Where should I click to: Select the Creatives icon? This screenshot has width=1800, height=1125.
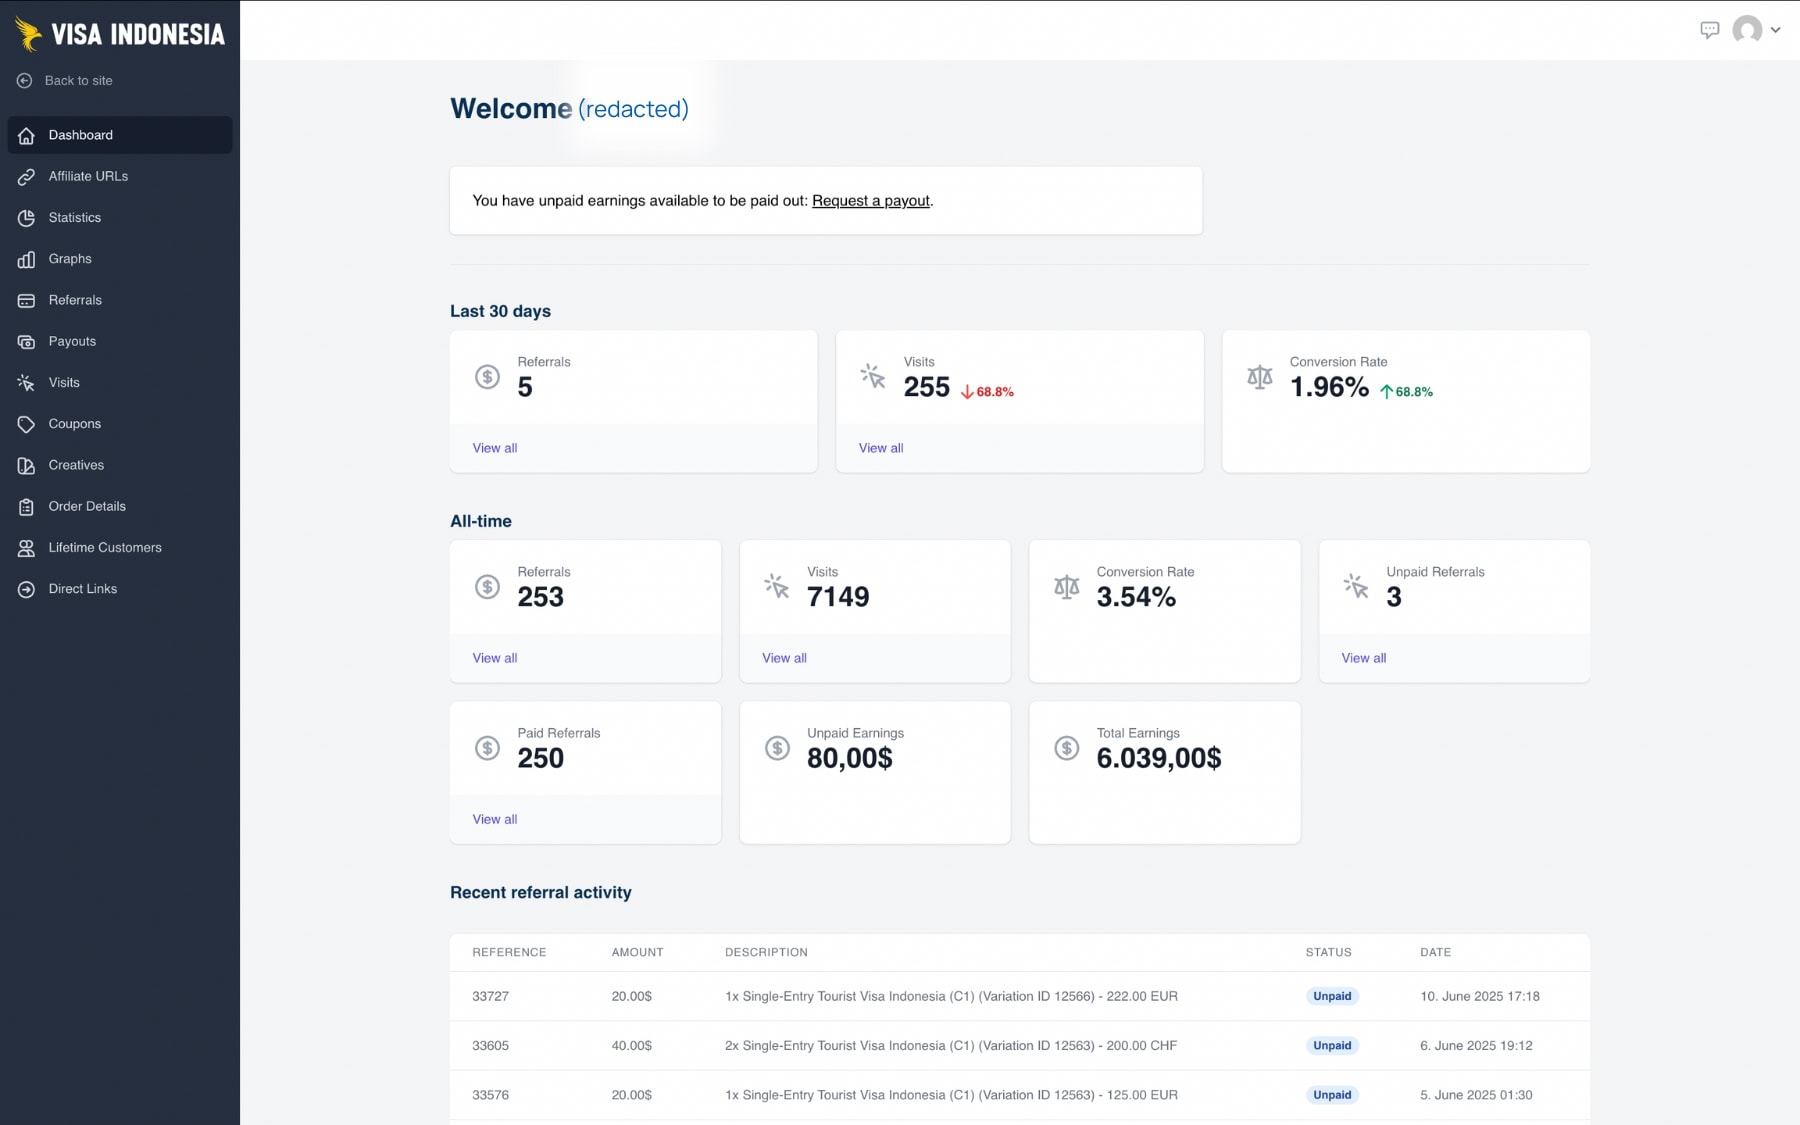[x=25, y=464]
